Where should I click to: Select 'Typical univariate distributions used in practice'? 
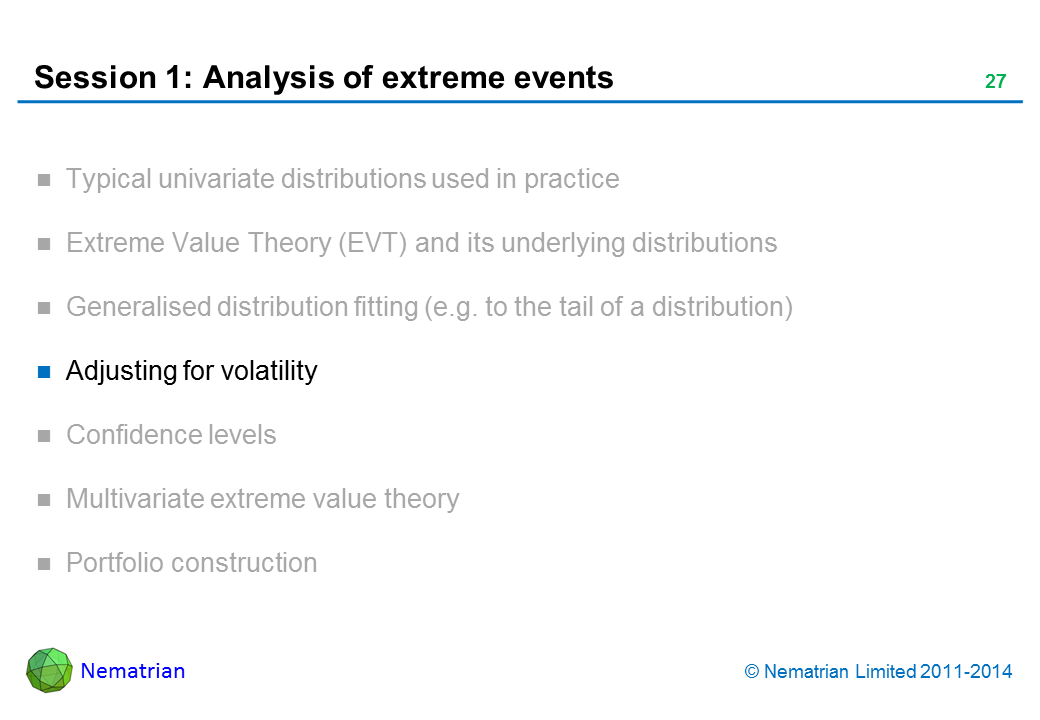pos(342,179)
